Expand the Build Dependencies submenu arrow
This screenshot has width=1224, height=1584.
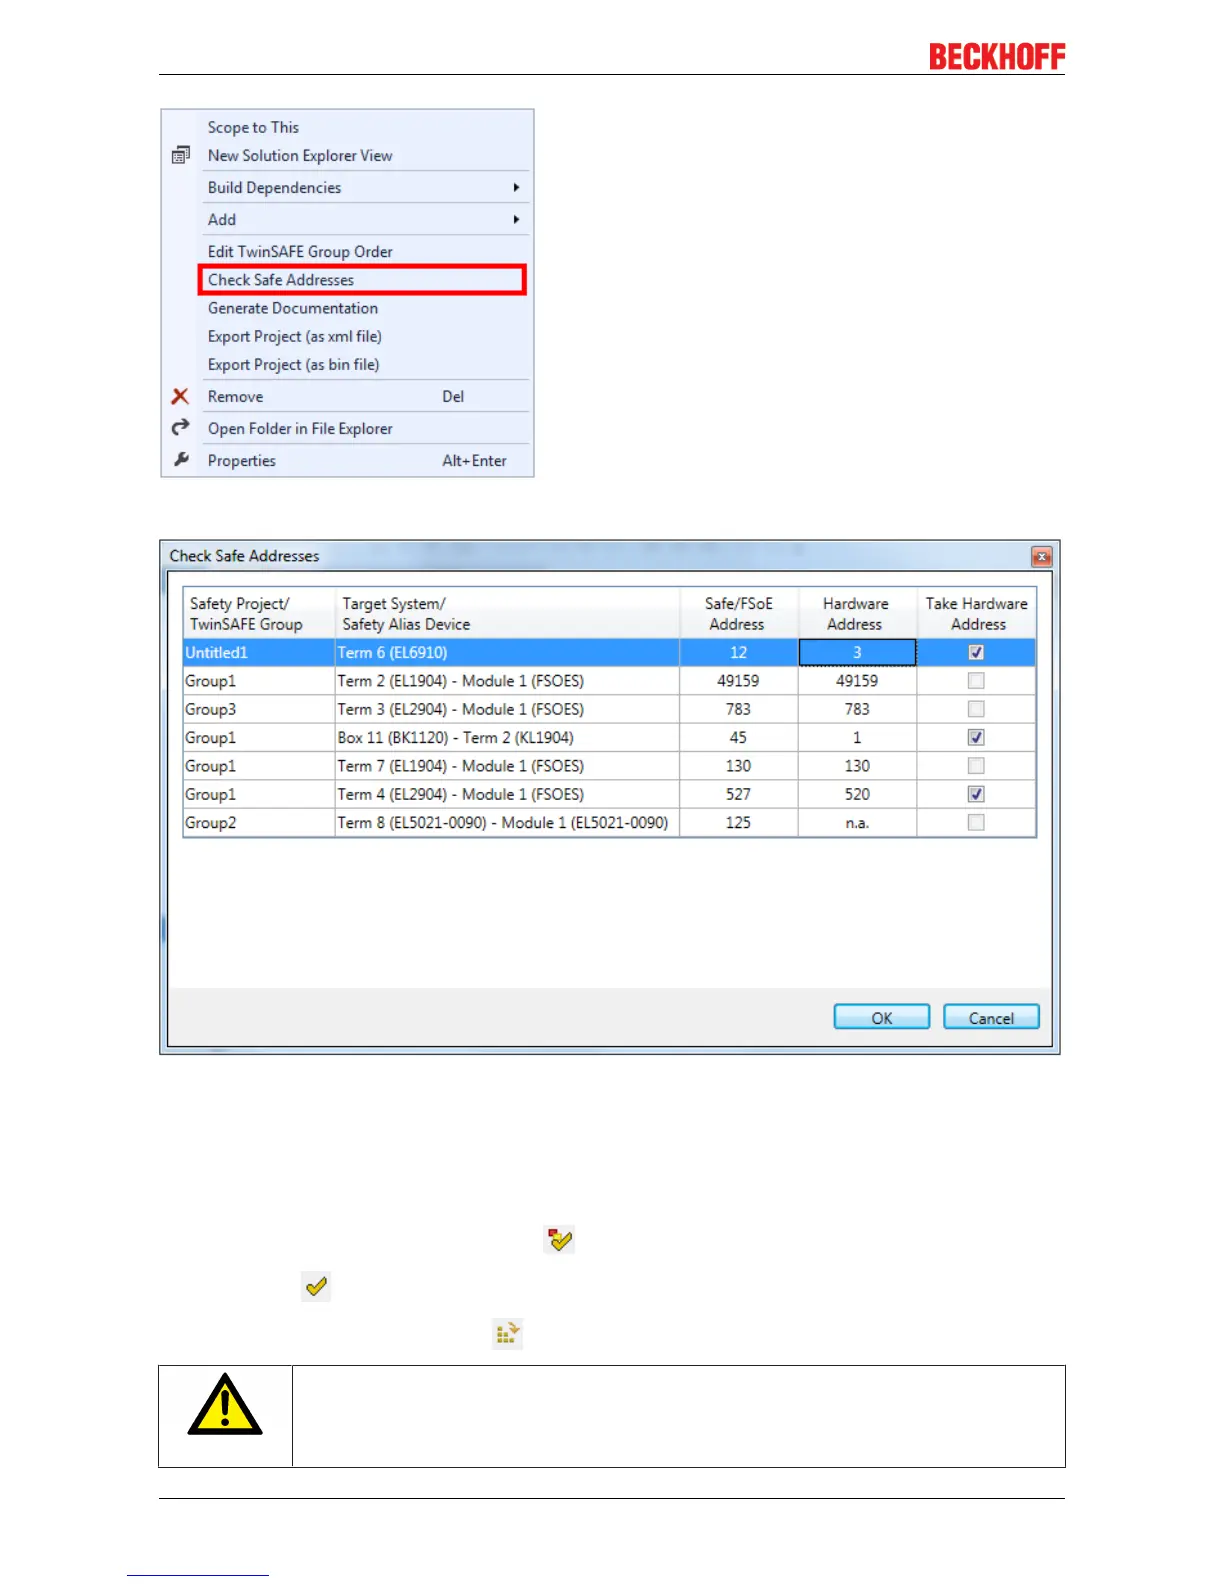pos(516,187)
